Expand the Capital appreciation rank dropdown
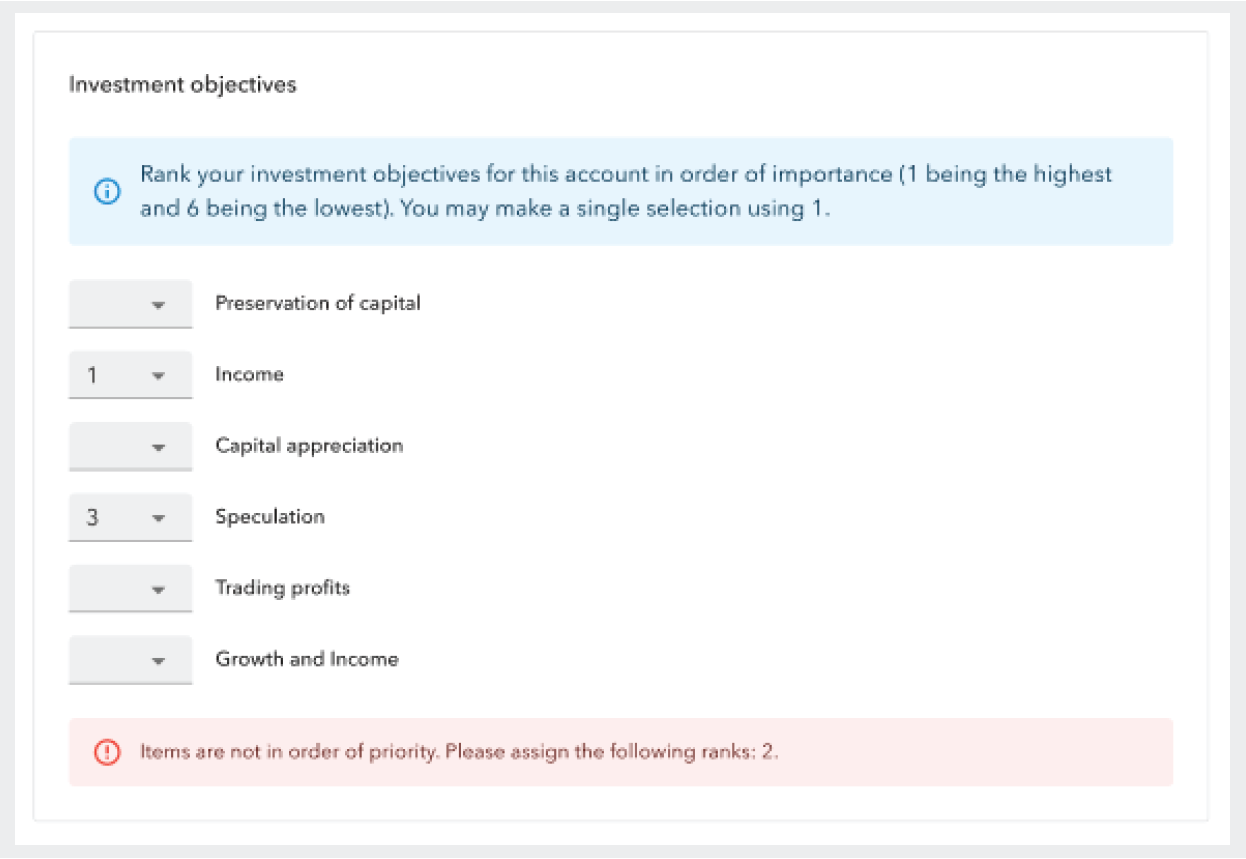The image size is (1246, 859). (130, 446)
